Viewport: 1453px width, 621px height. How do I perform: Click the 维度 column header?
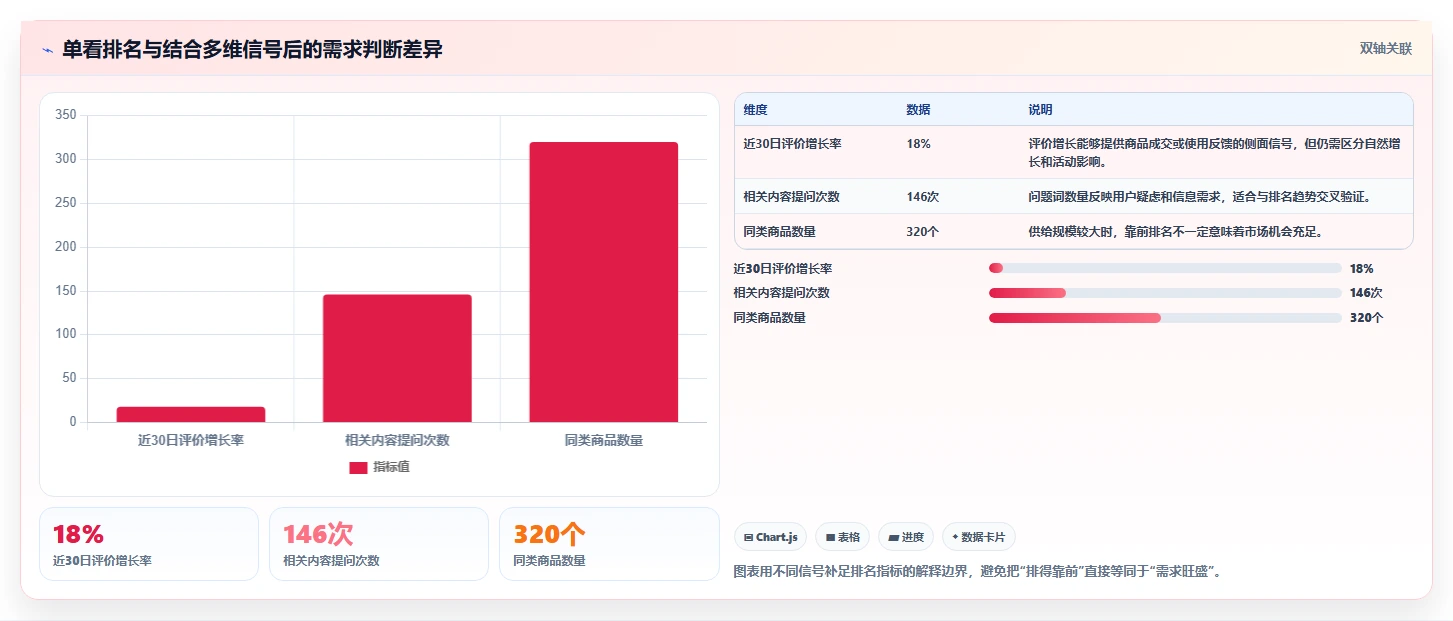coord(756,110)
